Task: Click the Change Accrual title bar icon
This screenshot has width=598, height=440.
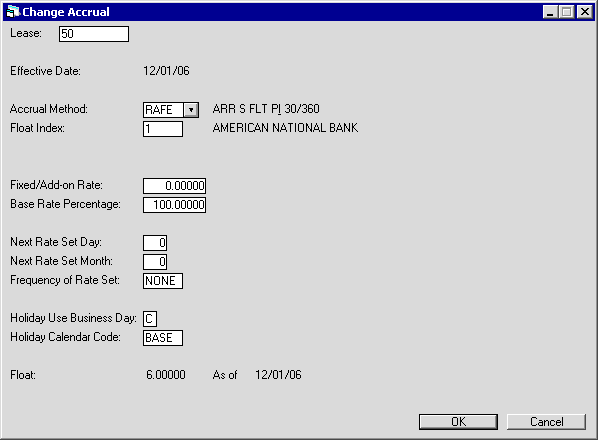Action: click(x=13, y=12)
